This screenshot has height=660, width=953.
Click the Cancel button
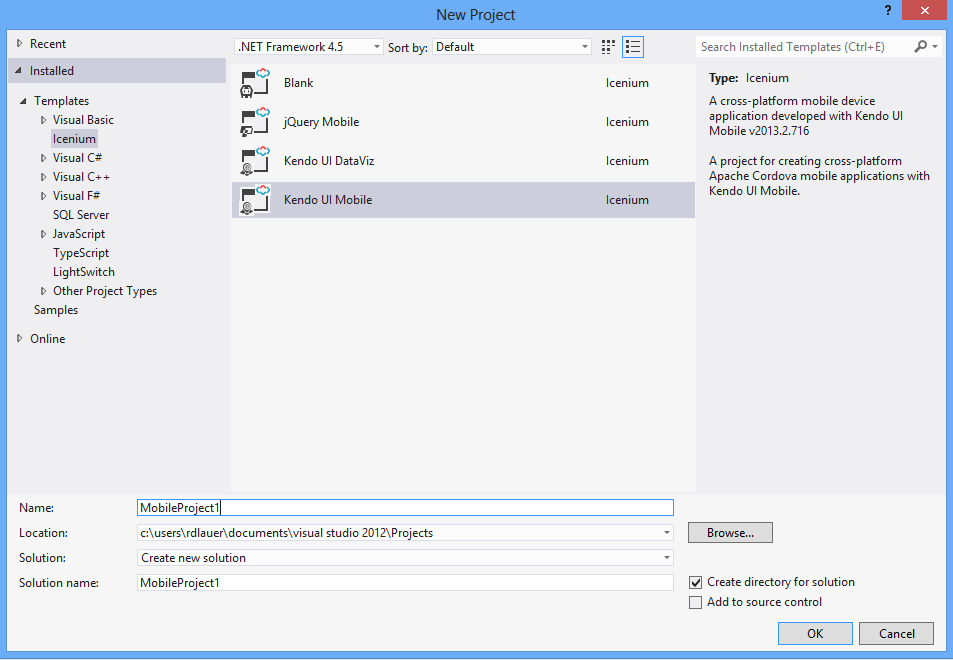[x=896, y=634]
